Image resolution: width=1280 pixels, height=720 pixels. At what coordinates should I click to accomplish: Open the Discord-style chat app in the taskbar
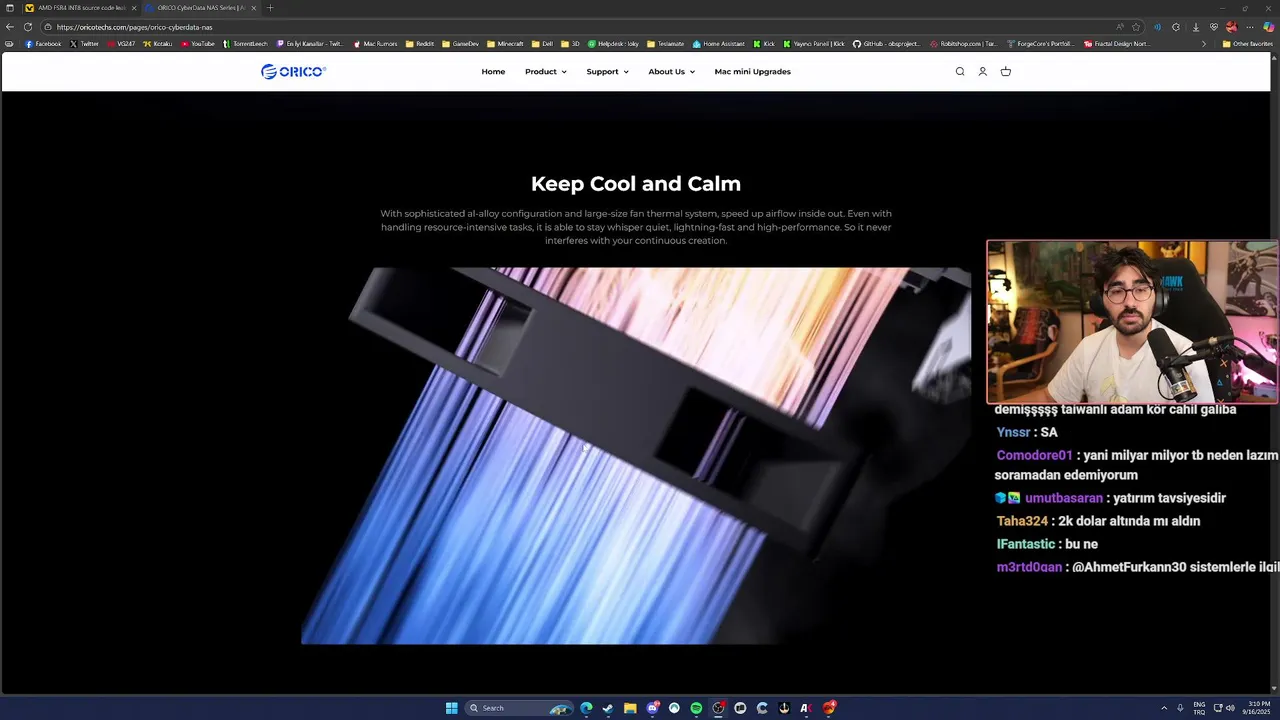652,708
